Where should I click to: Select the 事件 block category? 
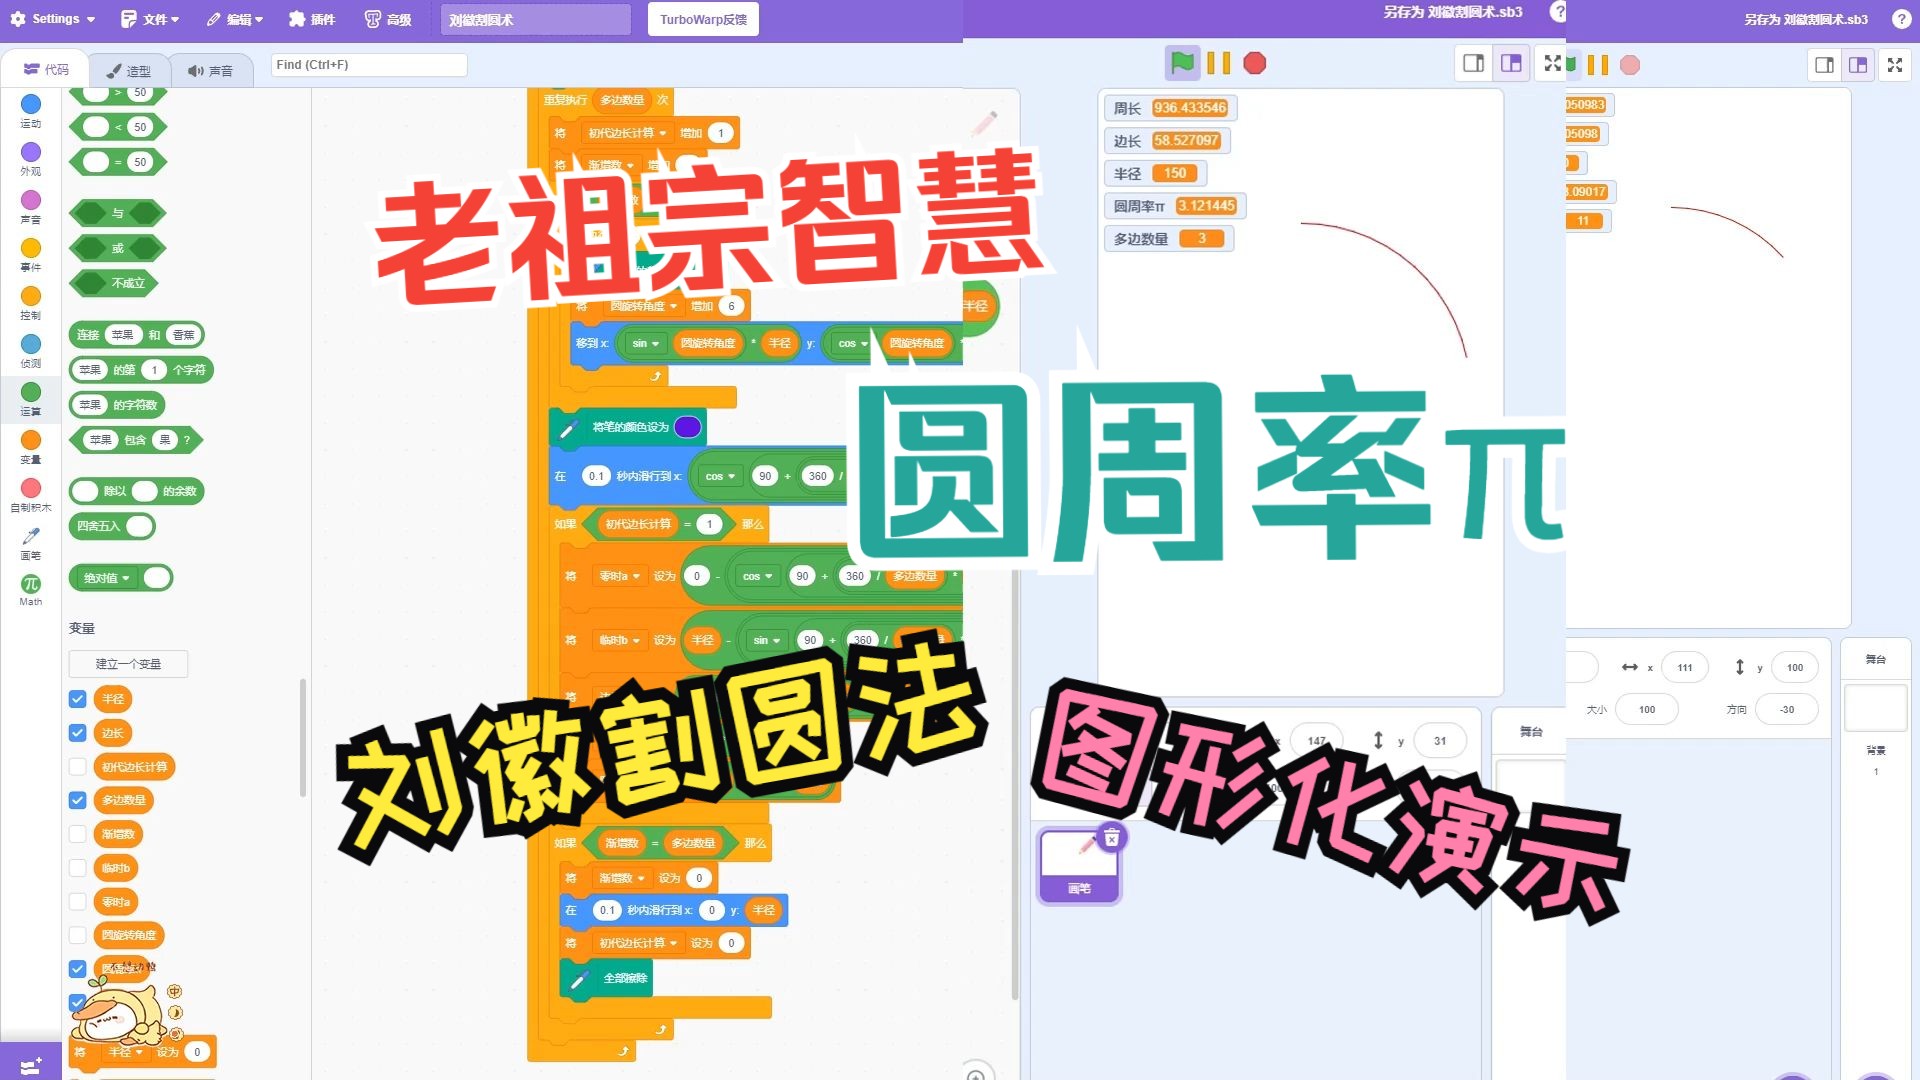click(31, 254)
